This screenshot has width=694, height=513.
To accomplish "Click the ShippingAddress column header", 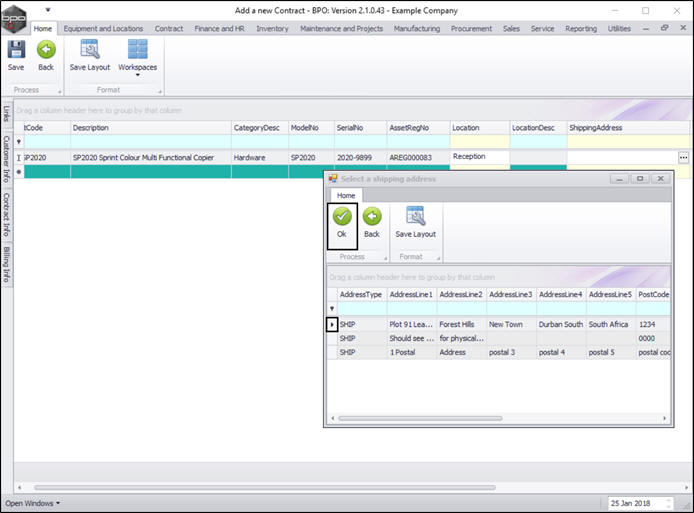I will tap(628, 127).
